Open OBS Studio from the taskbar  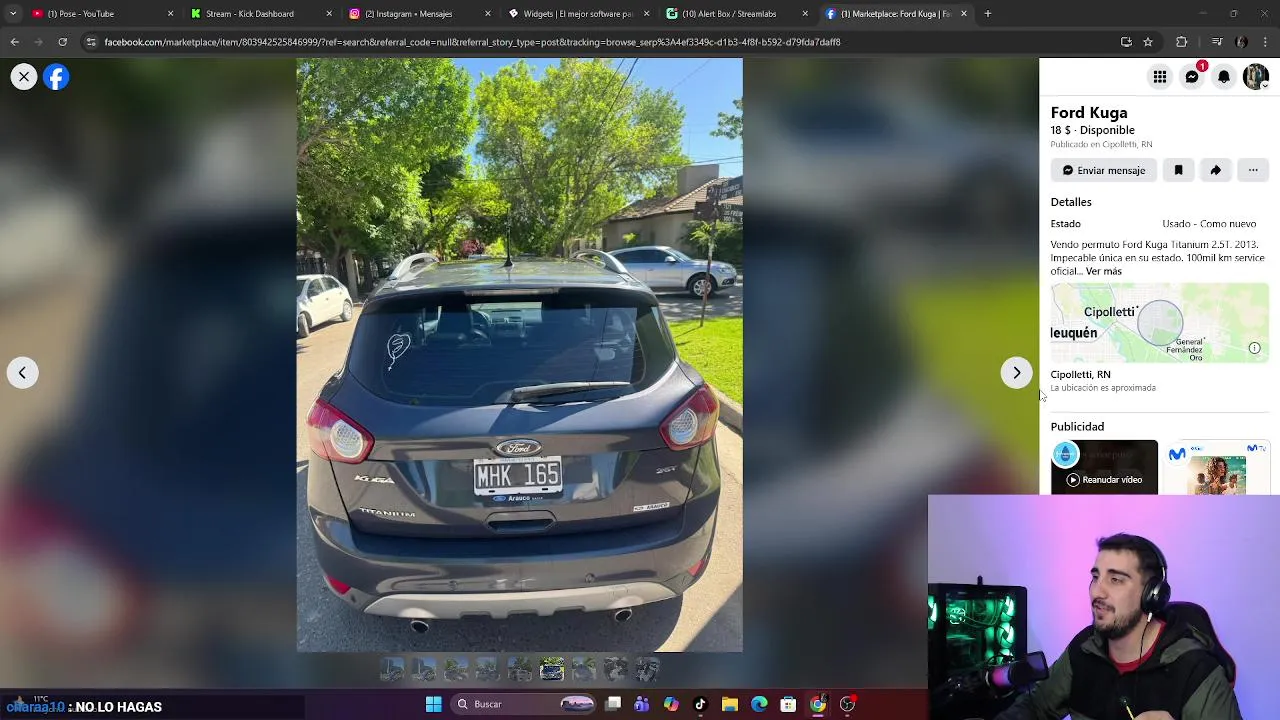tap(848, 704)
